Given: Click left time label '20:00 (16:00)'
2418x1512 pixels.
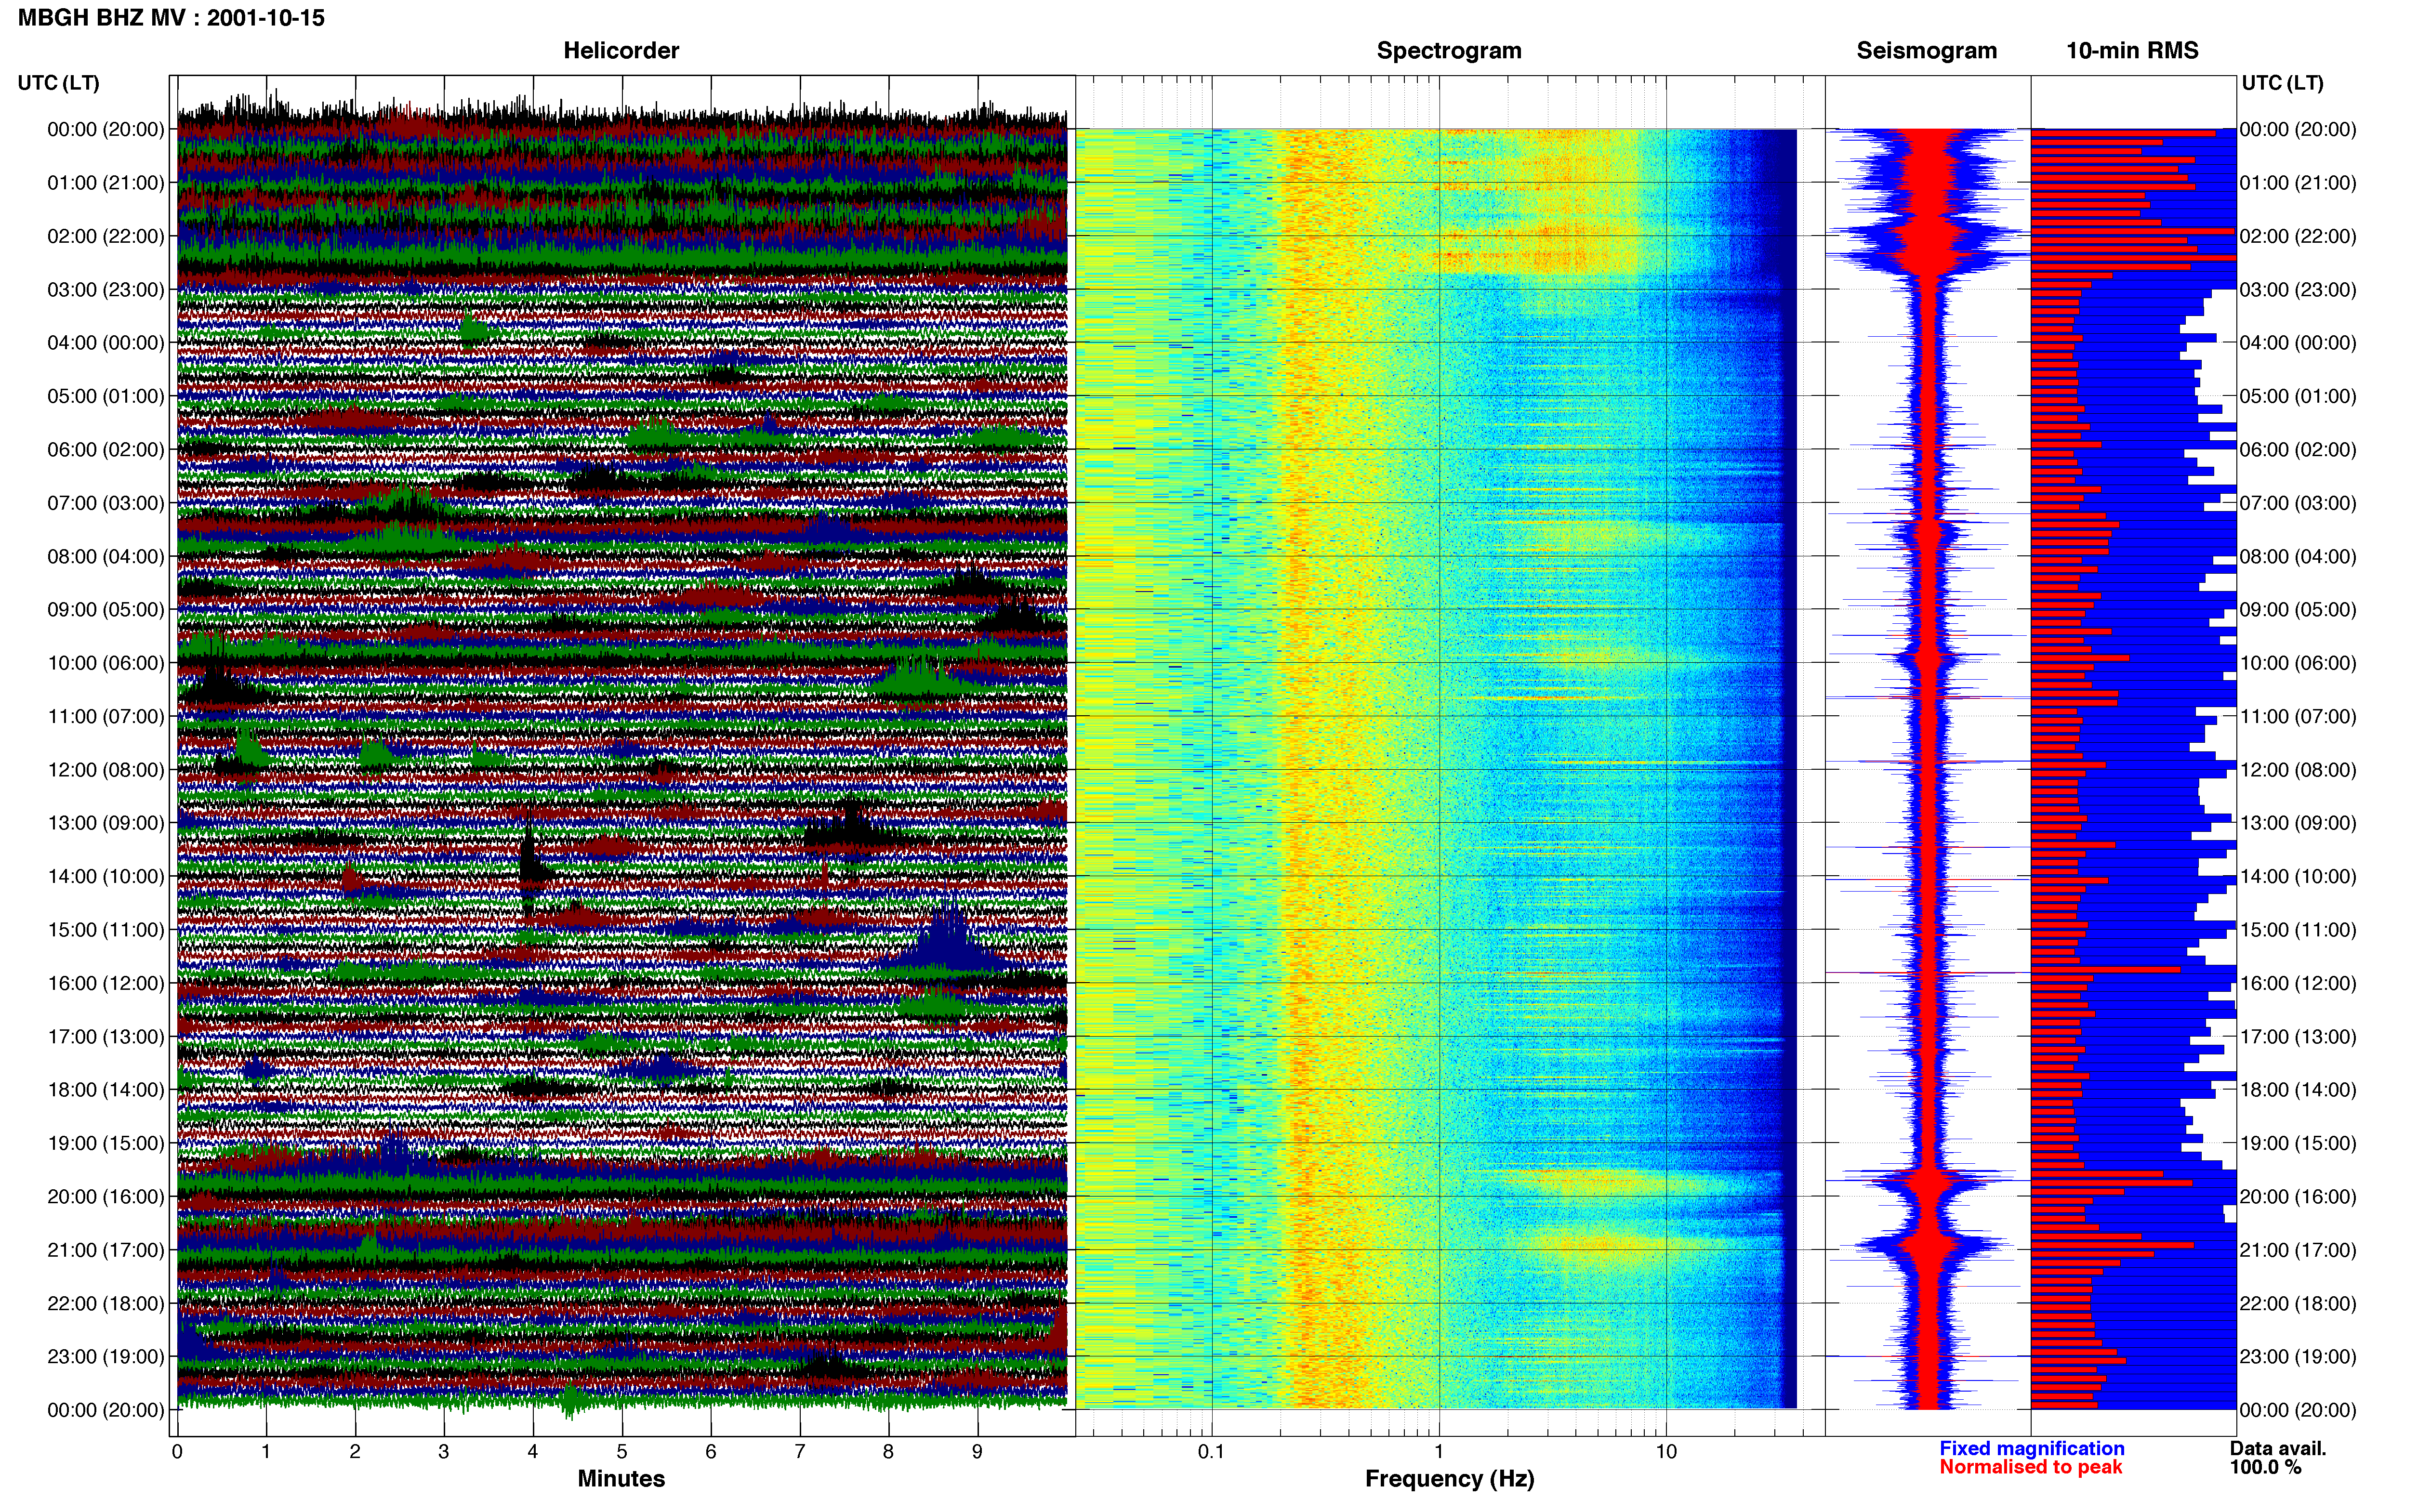Looking at the screenshot, I should pyautogui.click(x=106, y=1196).
